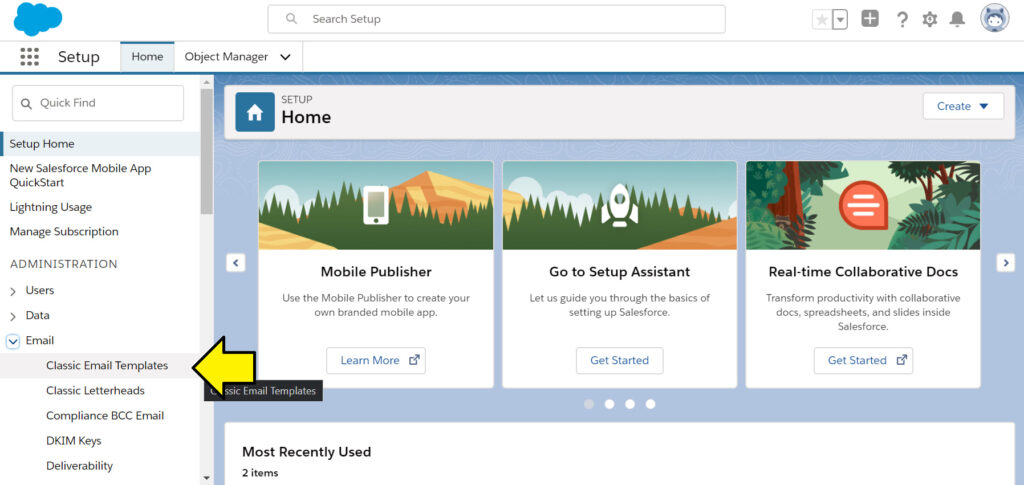The height and width of the screenshot is (485, 1024).
Task: Open the setup gear icon
Action: [929, 20]
